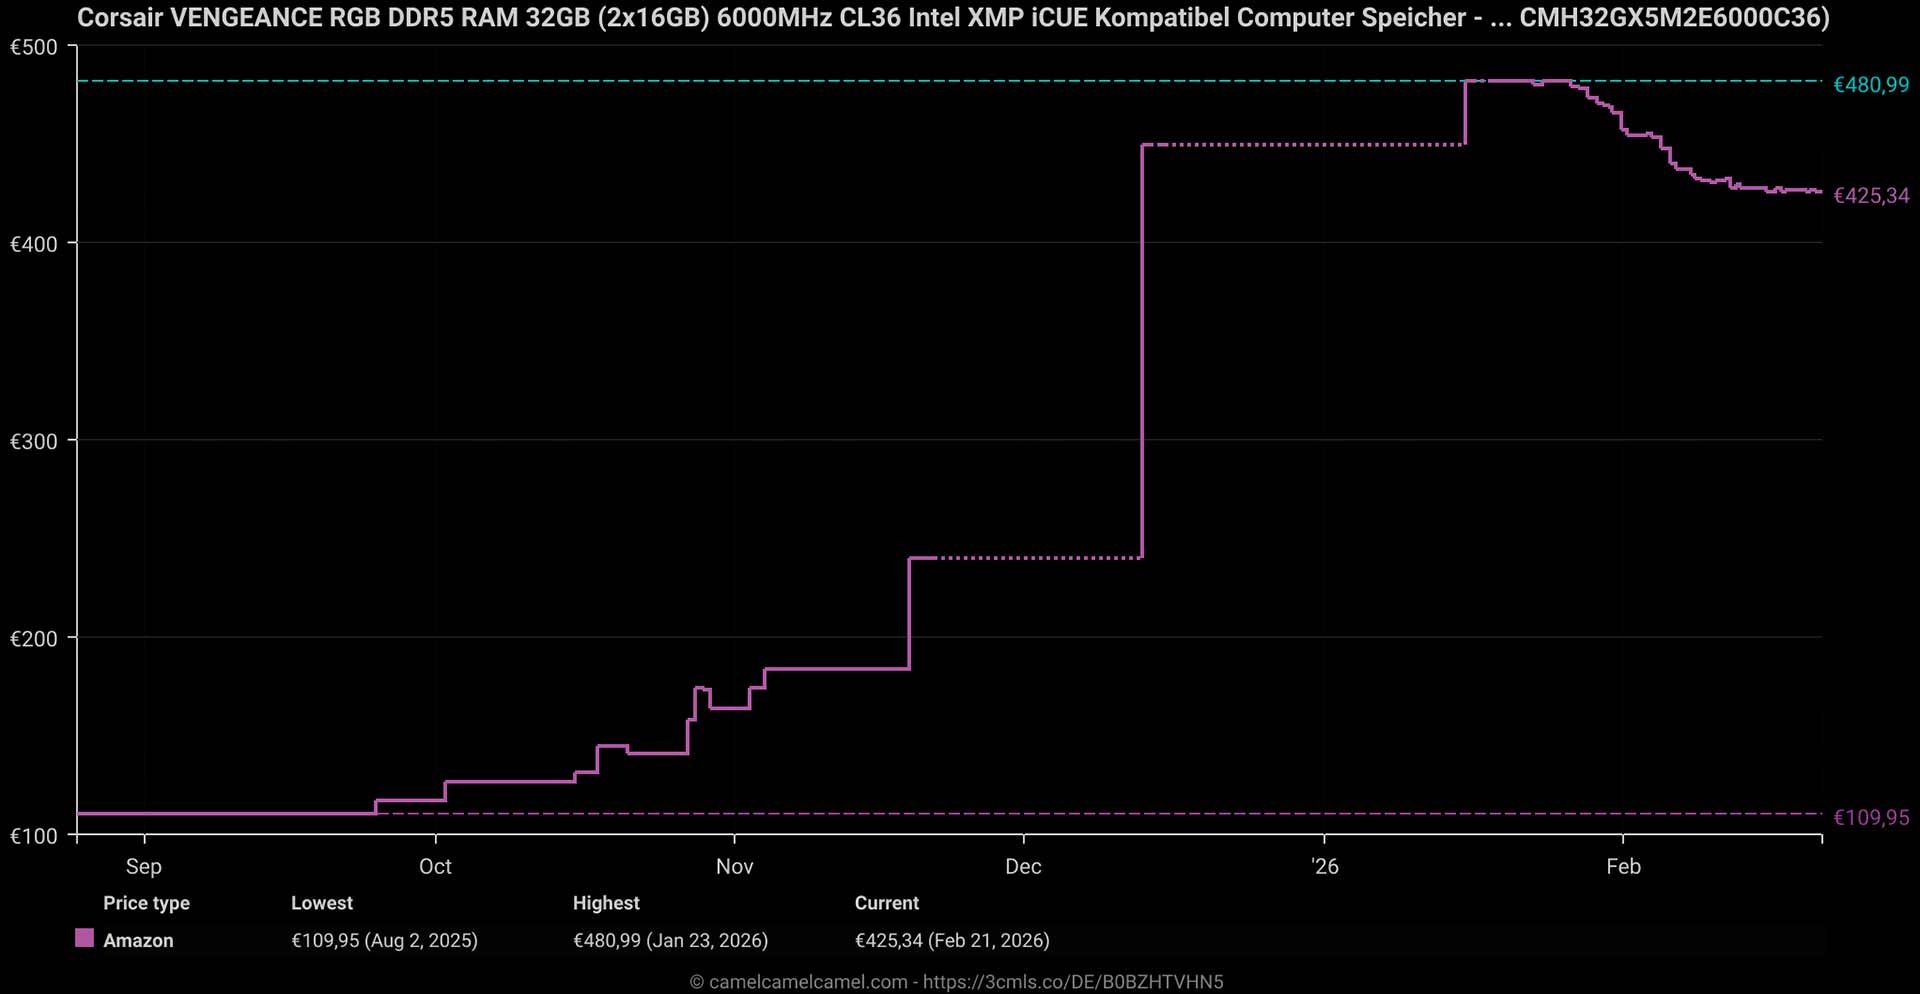Click the €500 label on the price axis
Viewport: 1920px width, 994px height.
pyautogui.click(x=34, y=47)
